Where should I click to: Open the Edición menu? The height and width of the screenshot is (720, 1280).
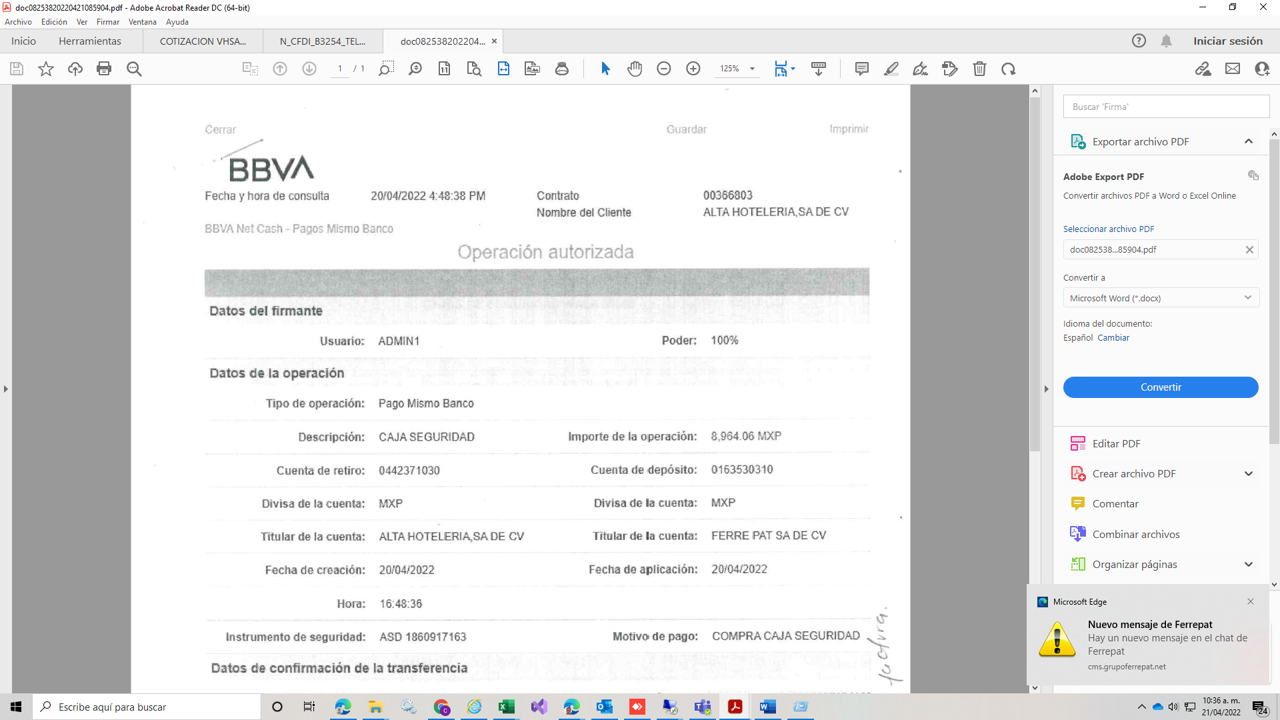click(54, 22)
